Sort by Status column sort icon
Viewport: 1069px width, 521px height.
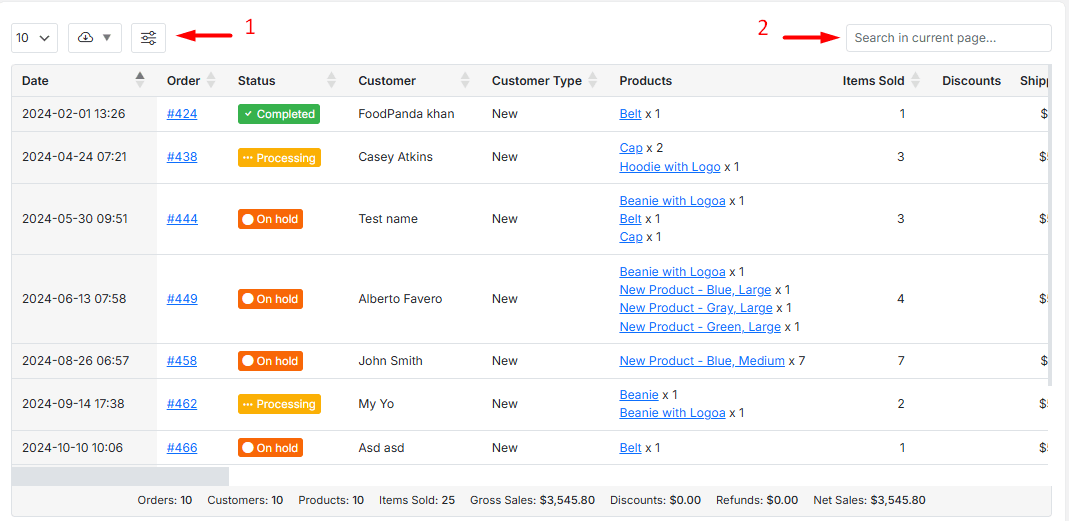click(332, 80)
